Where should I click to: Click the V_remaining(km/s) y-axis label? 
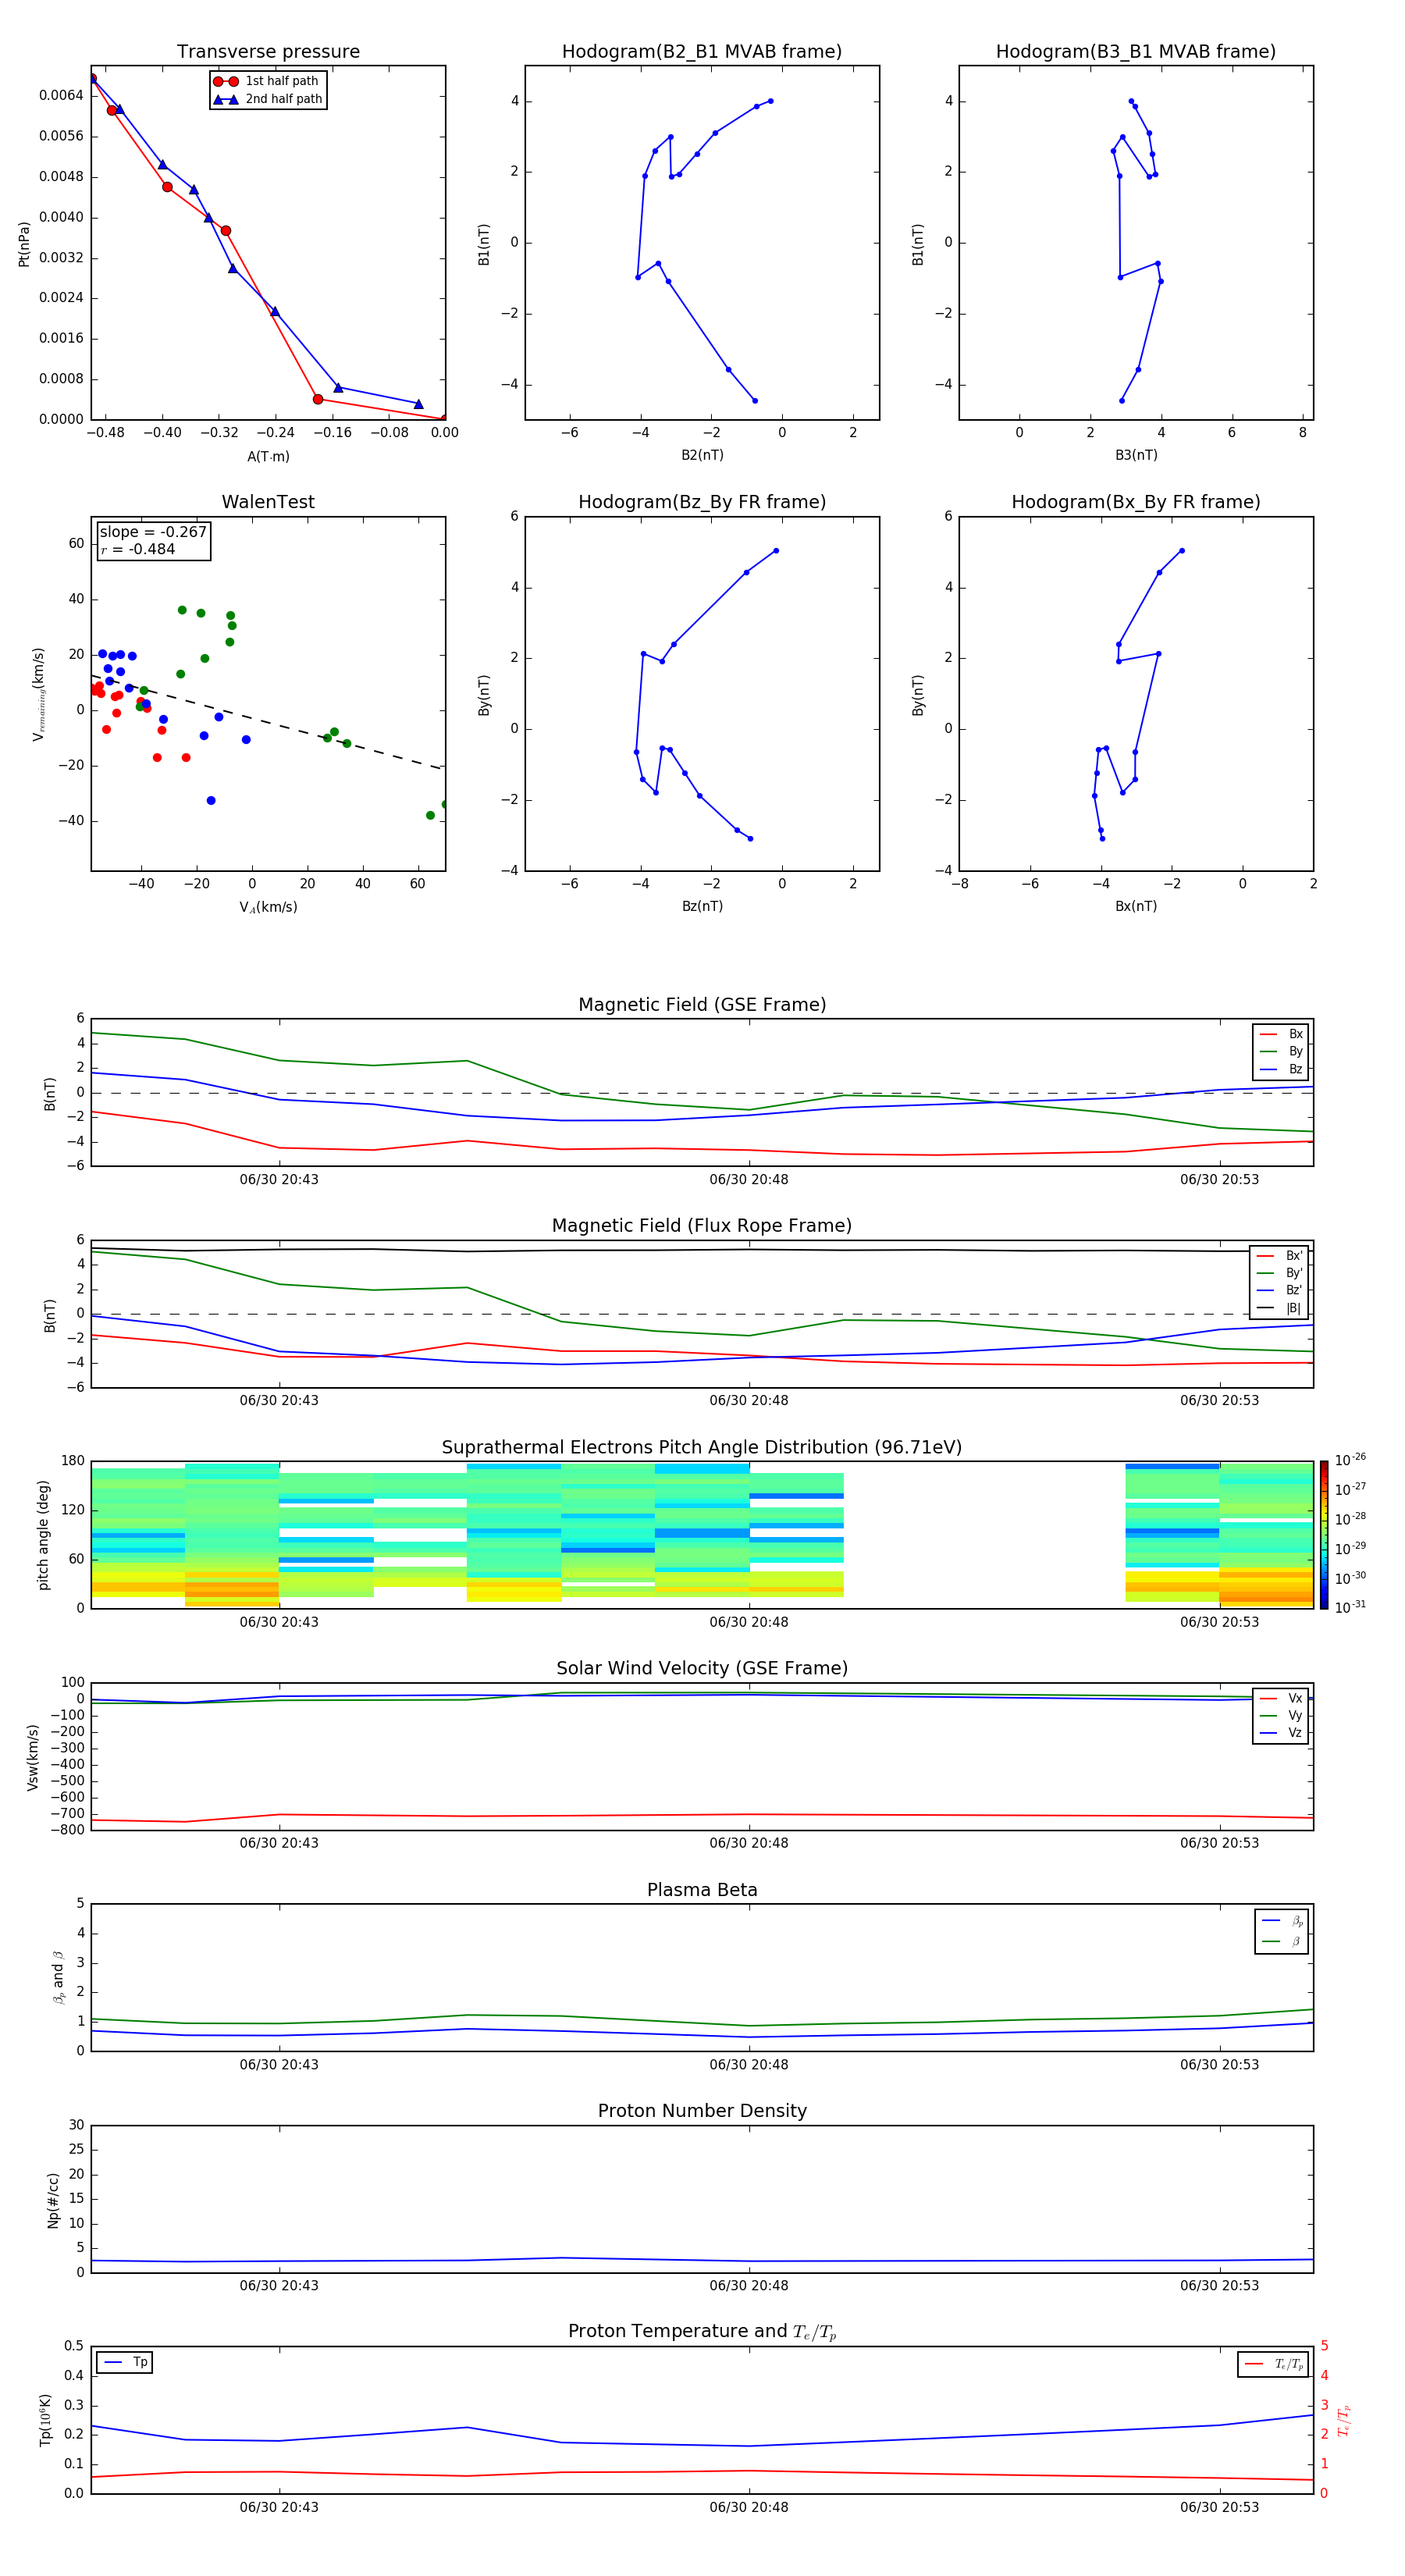[38, 694]
